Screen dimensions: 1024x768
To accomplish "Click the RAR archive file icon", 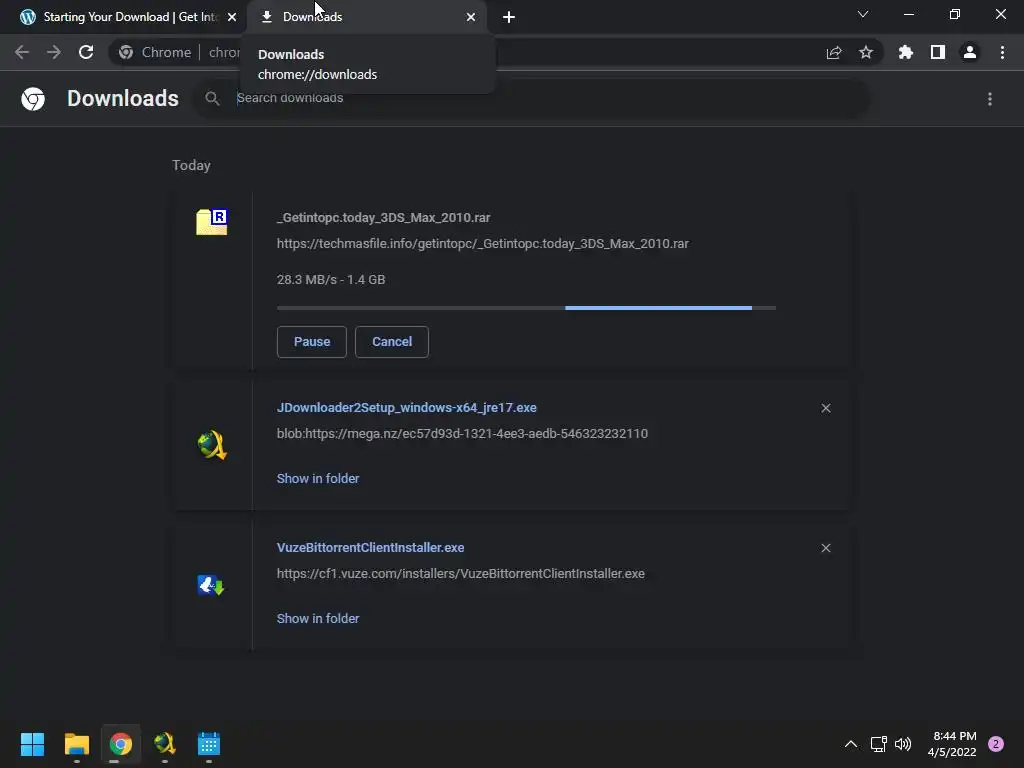I will [x=212, y=222].
